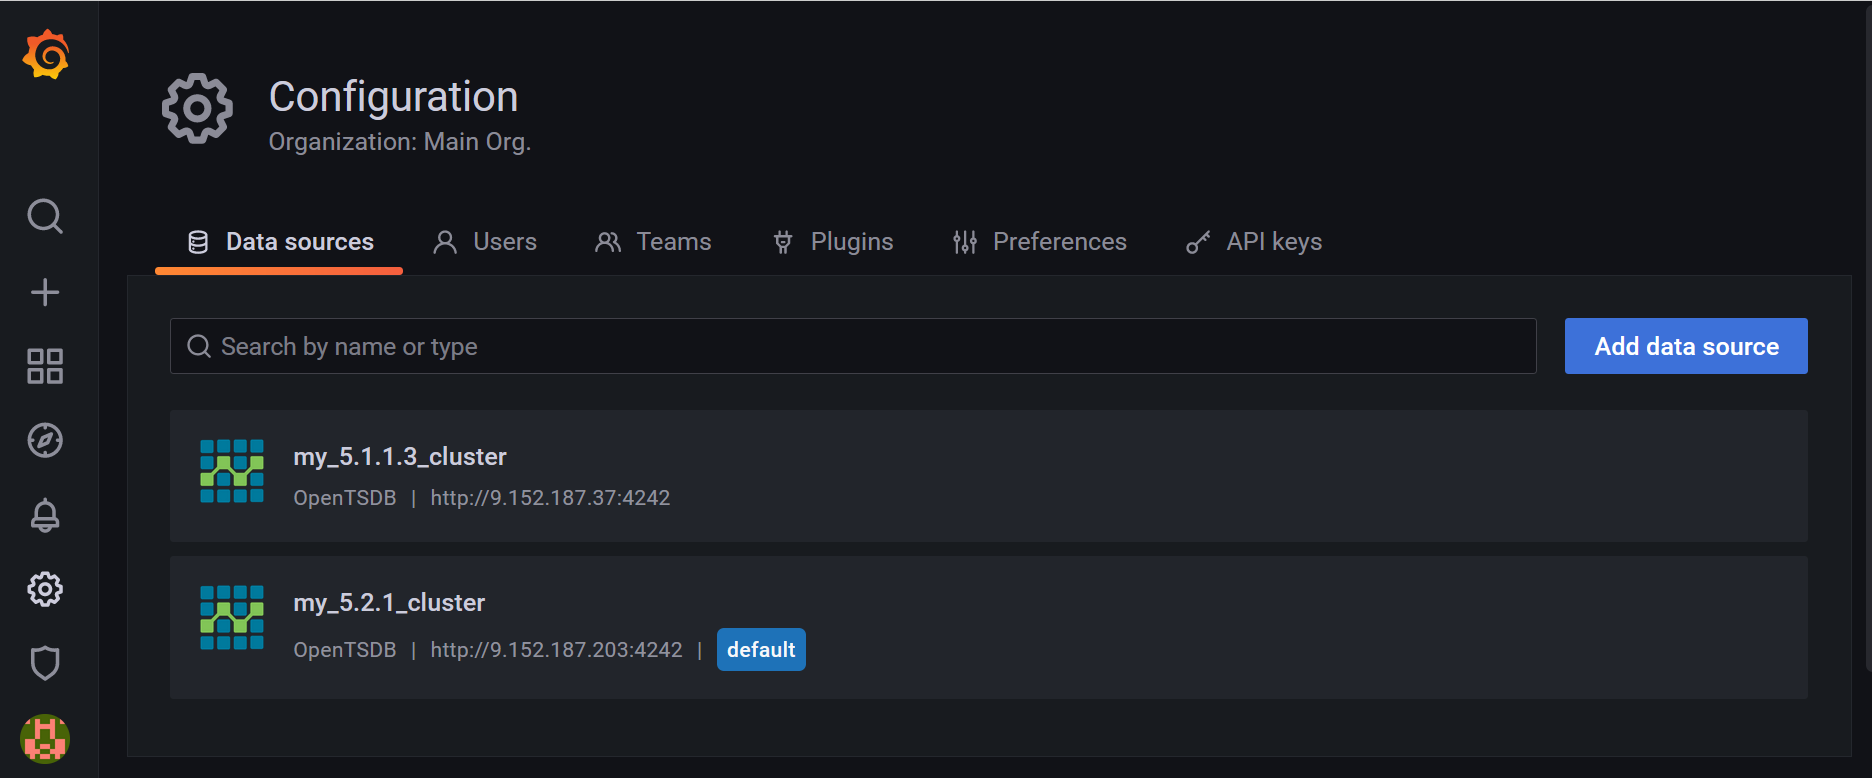Open the API keys tab
This screenshot has height=778, width=1872.
pyautogui.click(x=1254, y=242)
